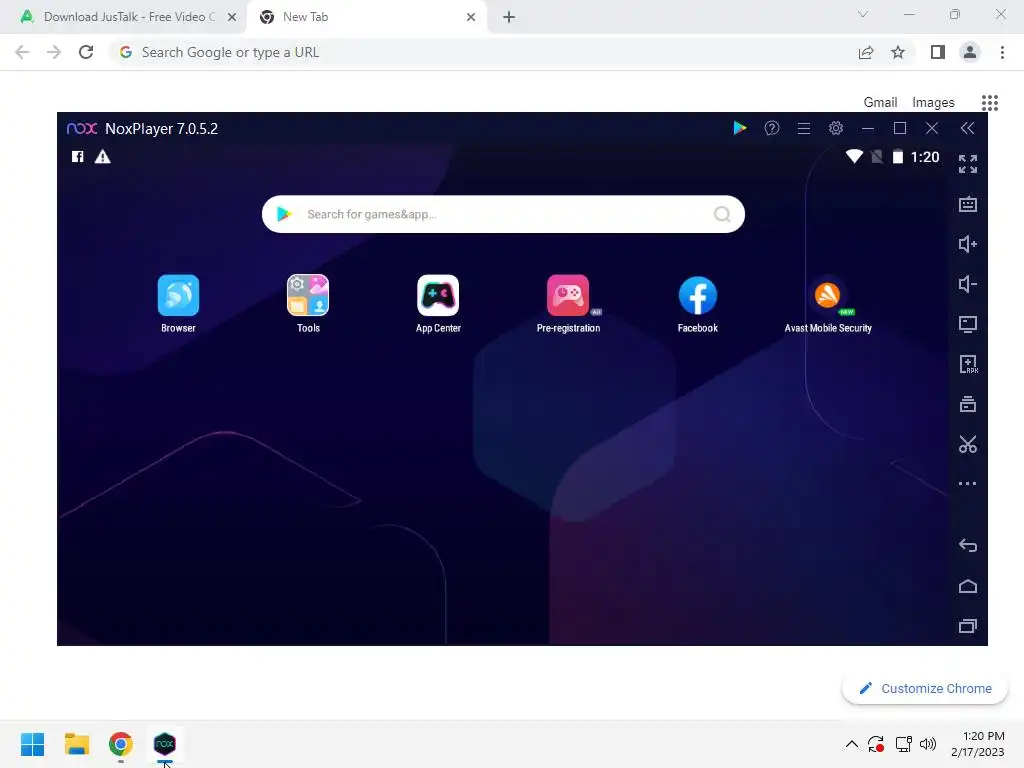The width and height of the screenshot is (1024, 768).
Task: Open Avast Mobile Security
Action: 827,296
